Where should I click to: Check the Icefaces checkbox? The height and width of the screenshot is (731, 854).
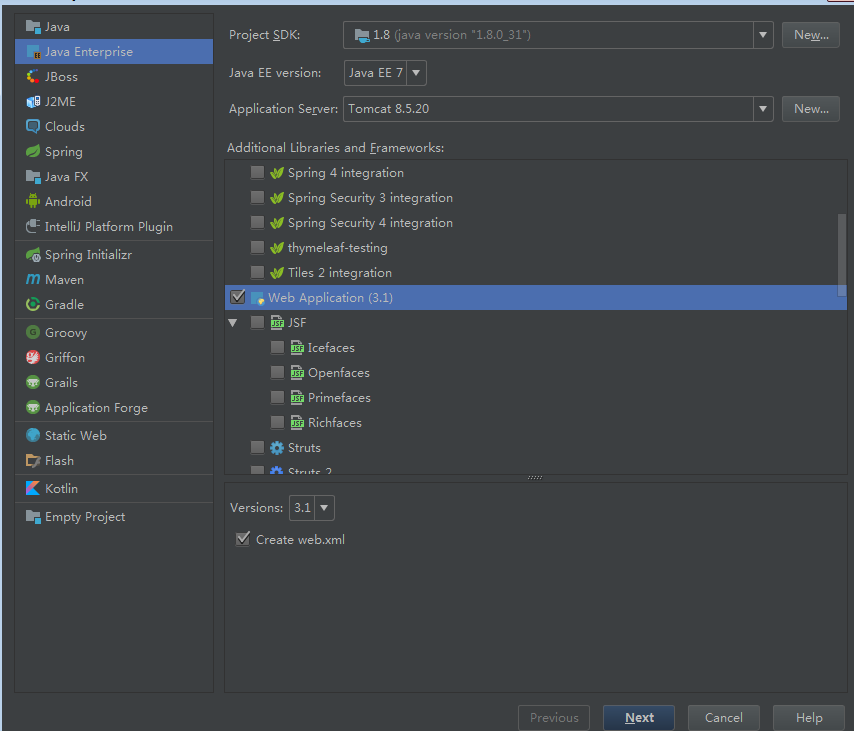277,348
